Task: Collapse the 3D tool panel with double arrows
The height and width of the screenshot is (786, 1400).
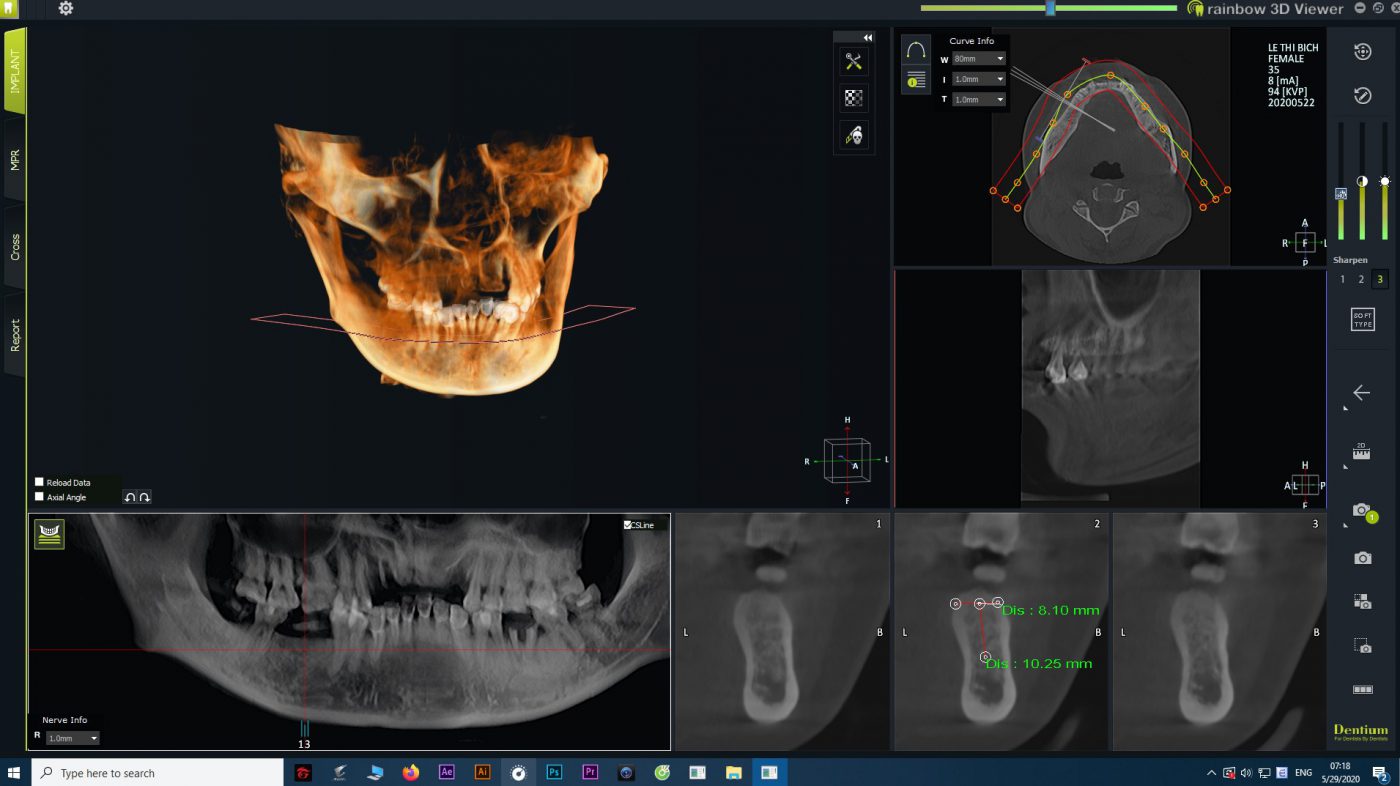Action: click(868, 38)
